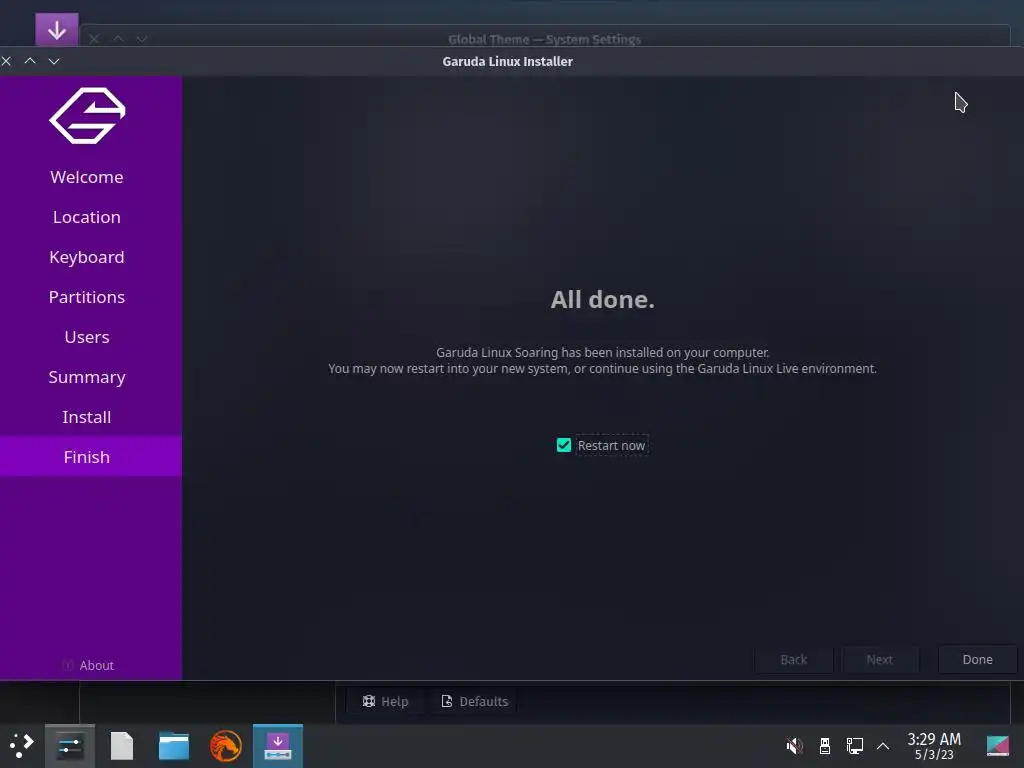Click the greyed-out Next button
The image size is (1024, 768).
point(880,660)
